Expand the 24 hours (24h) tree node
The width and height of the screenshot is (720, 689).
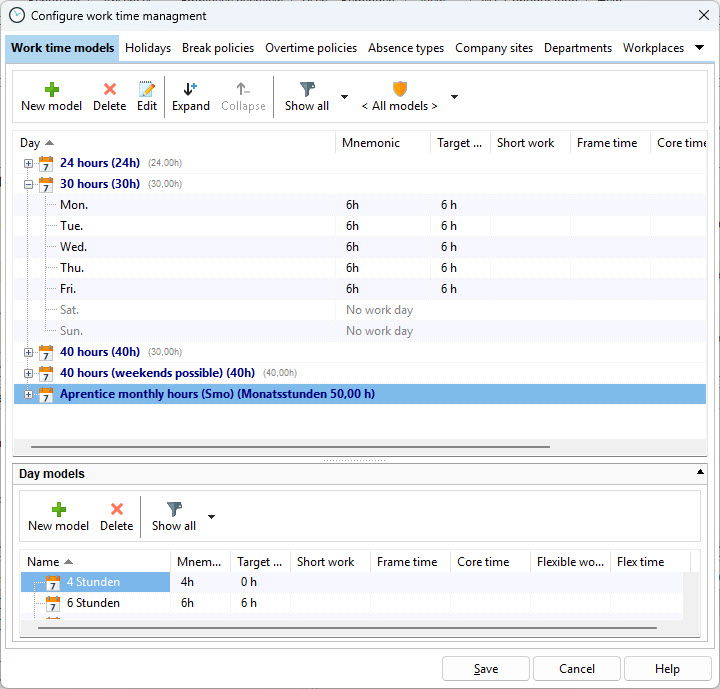pyautogui.click(x=29, y=163)
